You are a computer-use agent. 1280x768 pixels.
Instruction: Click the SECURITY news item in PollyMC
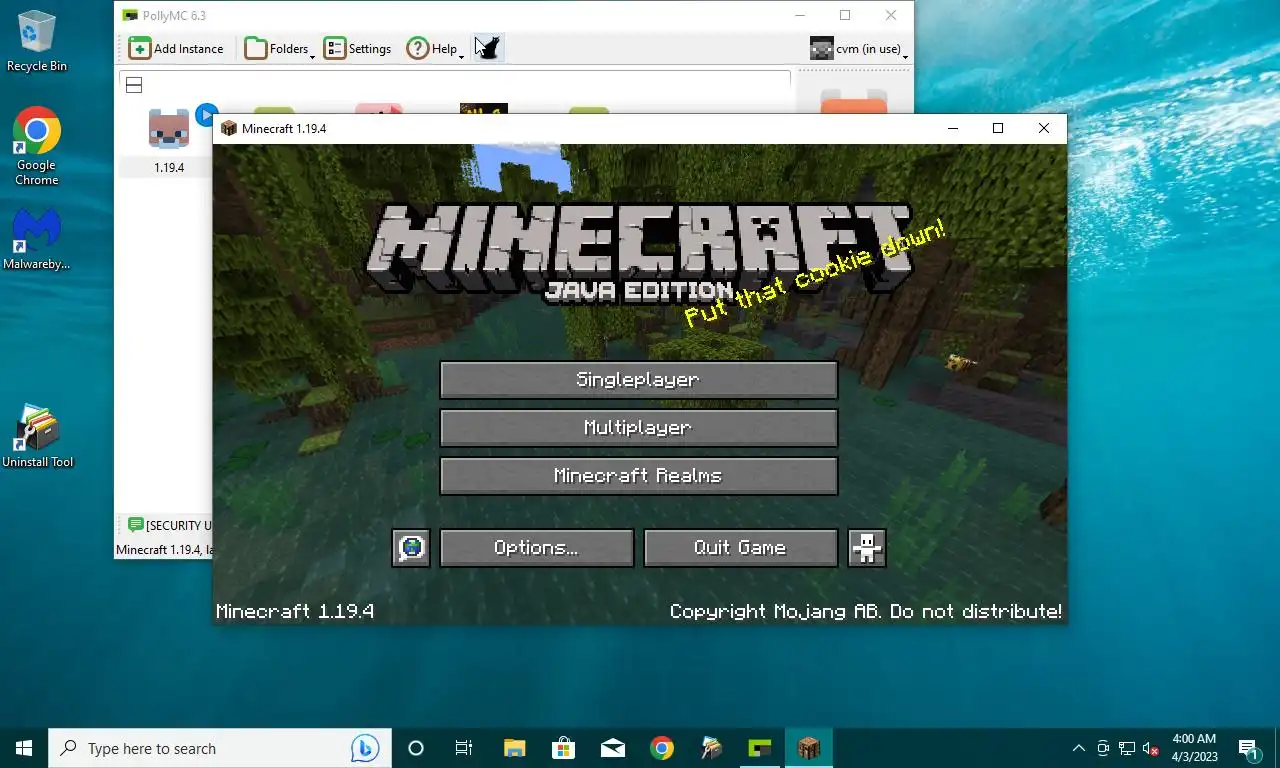click(x=170, y=525)
